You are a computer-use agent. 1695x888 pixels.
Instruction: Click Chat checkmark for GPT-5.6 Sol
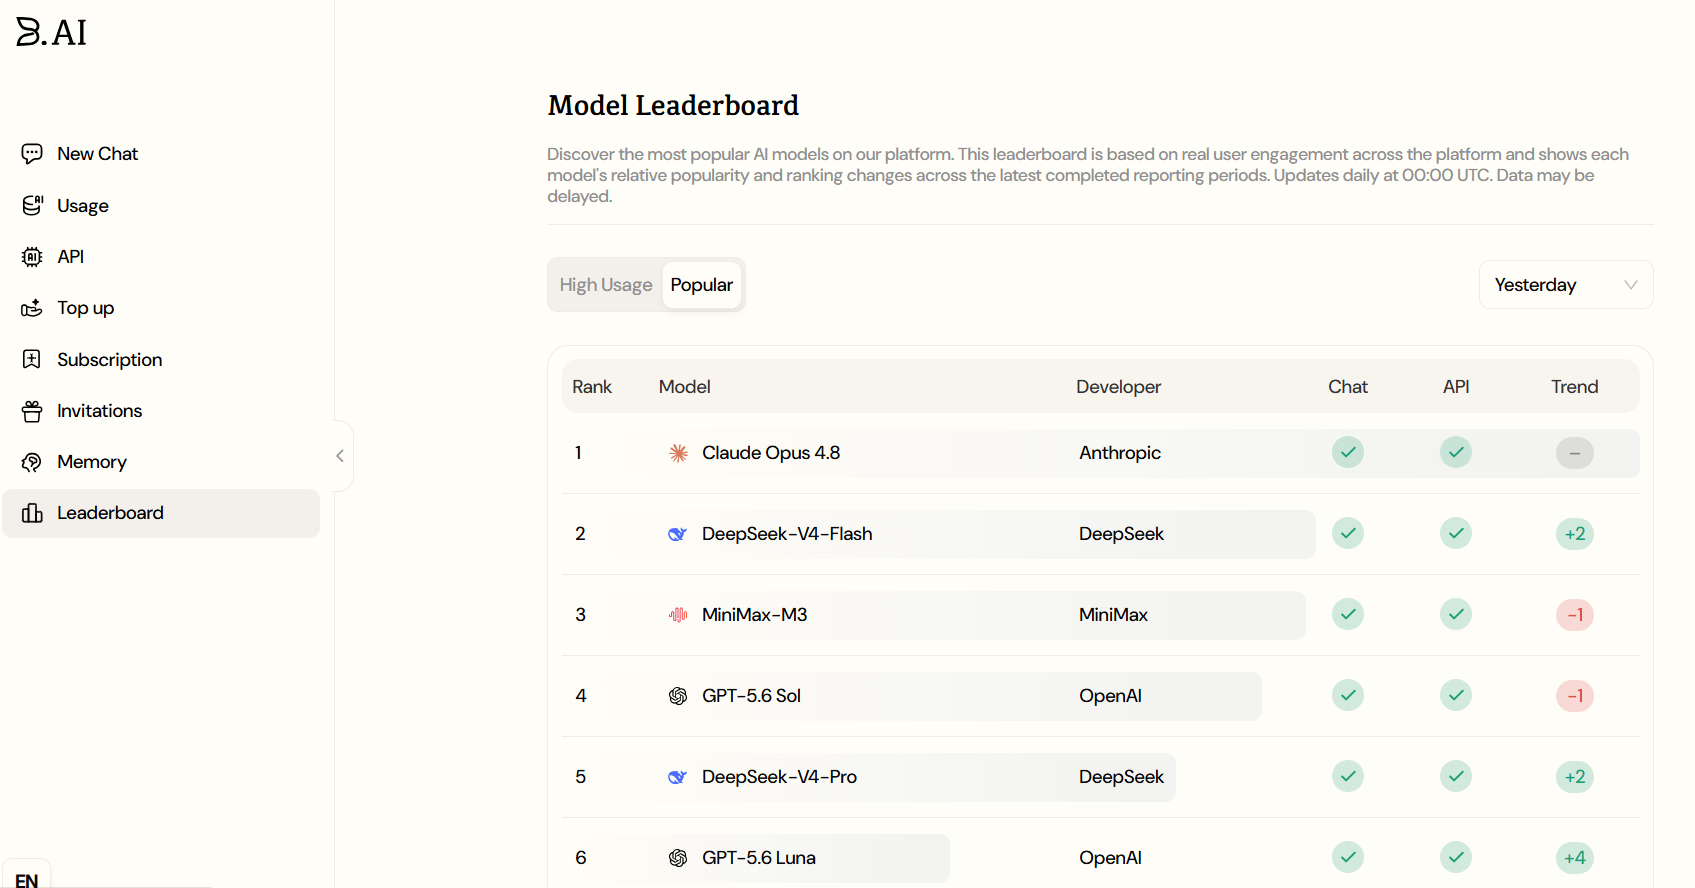click(x=1348, y=695)
